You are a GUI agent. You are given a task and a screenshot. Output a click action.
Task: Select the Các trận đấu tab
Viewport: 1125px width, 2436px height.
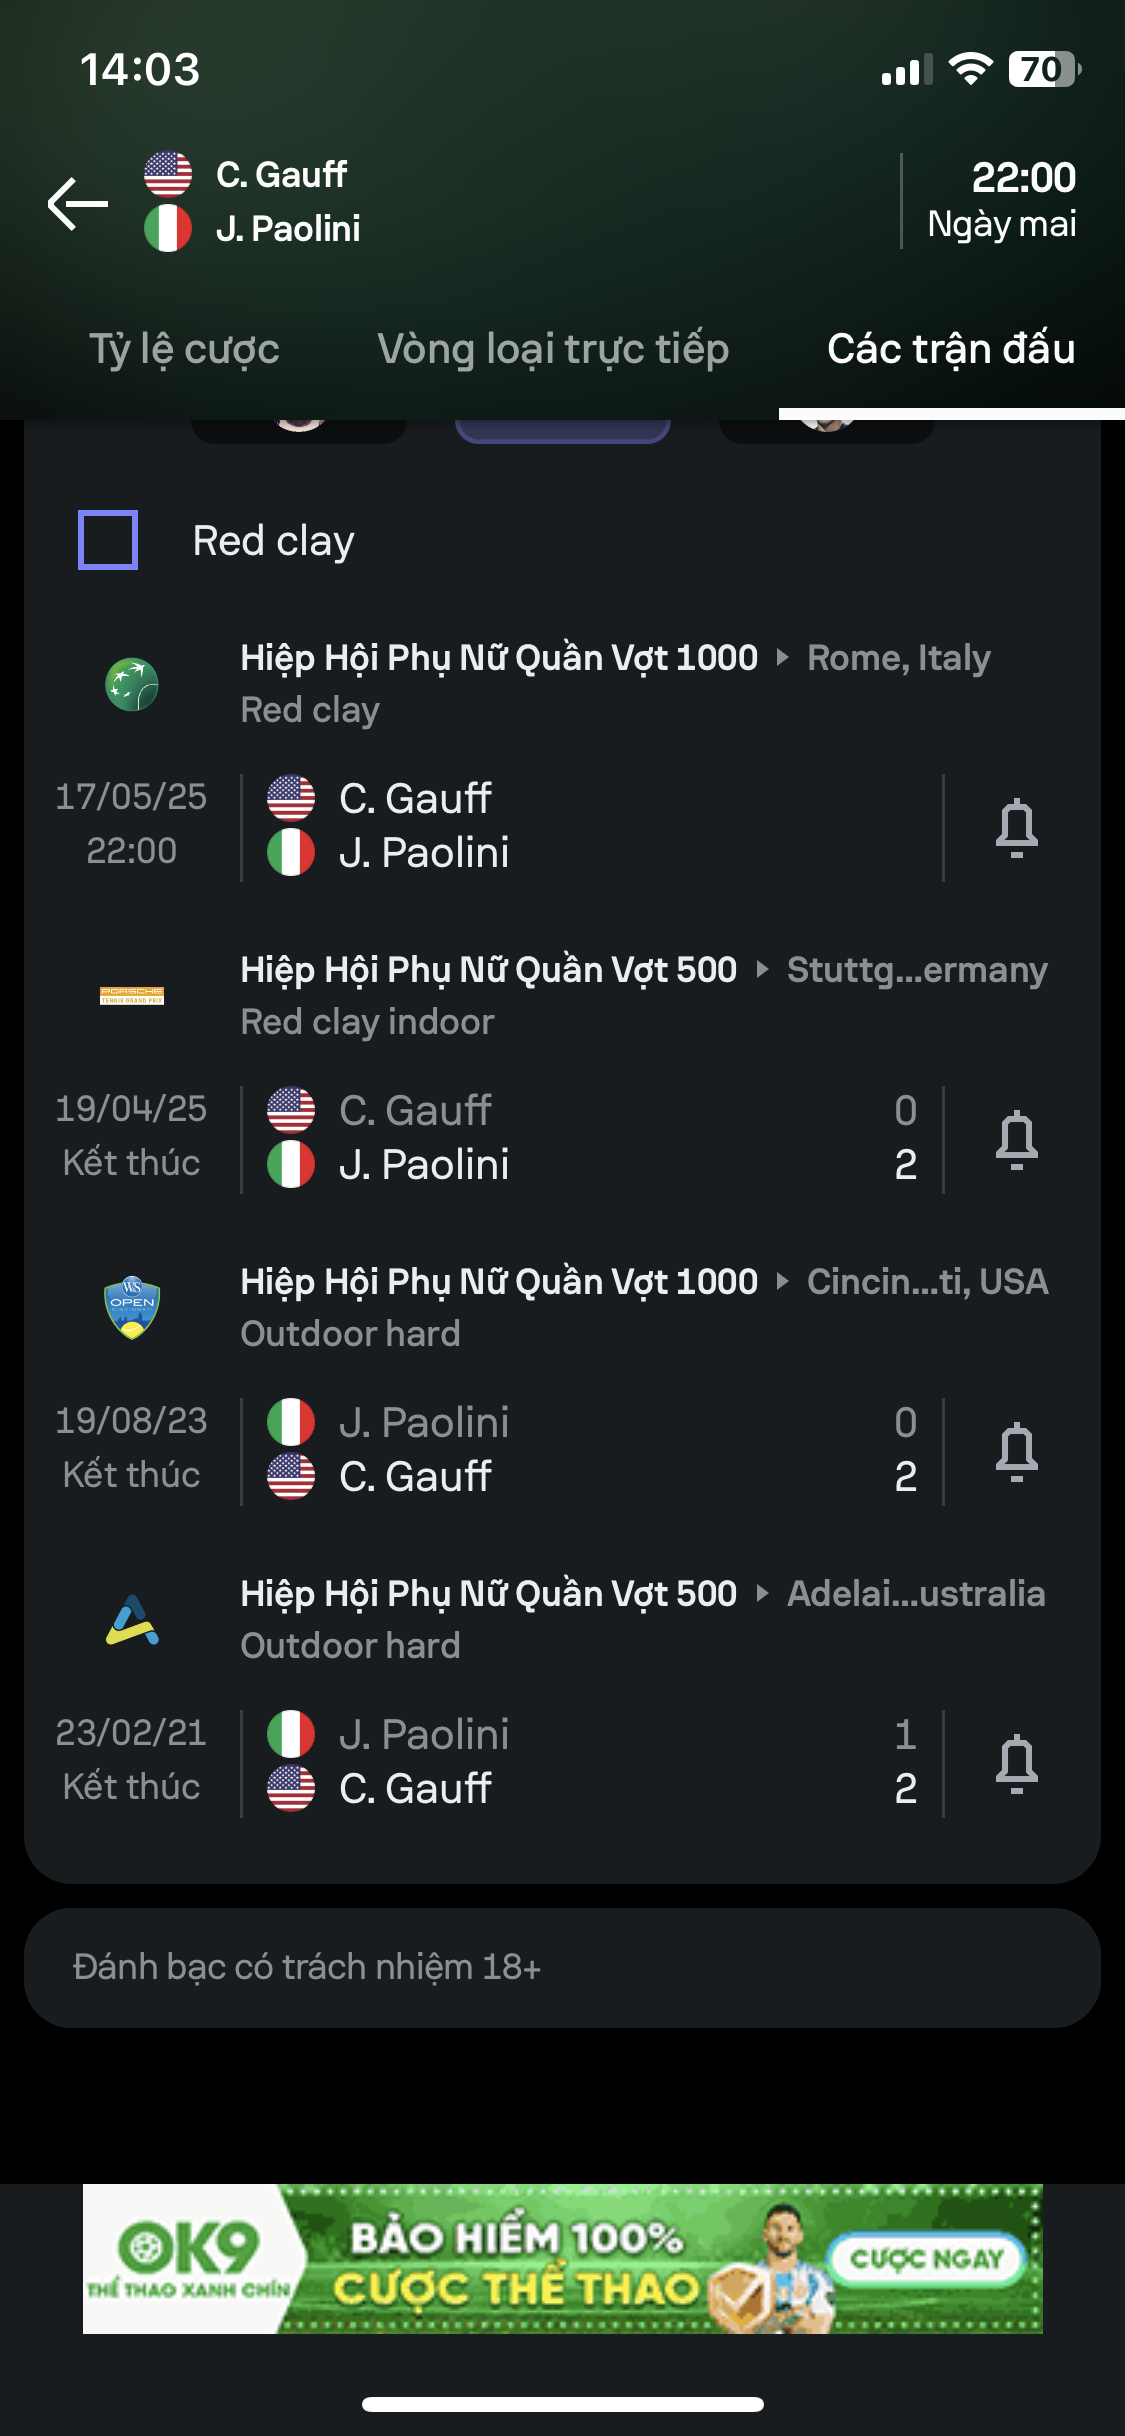951,350
